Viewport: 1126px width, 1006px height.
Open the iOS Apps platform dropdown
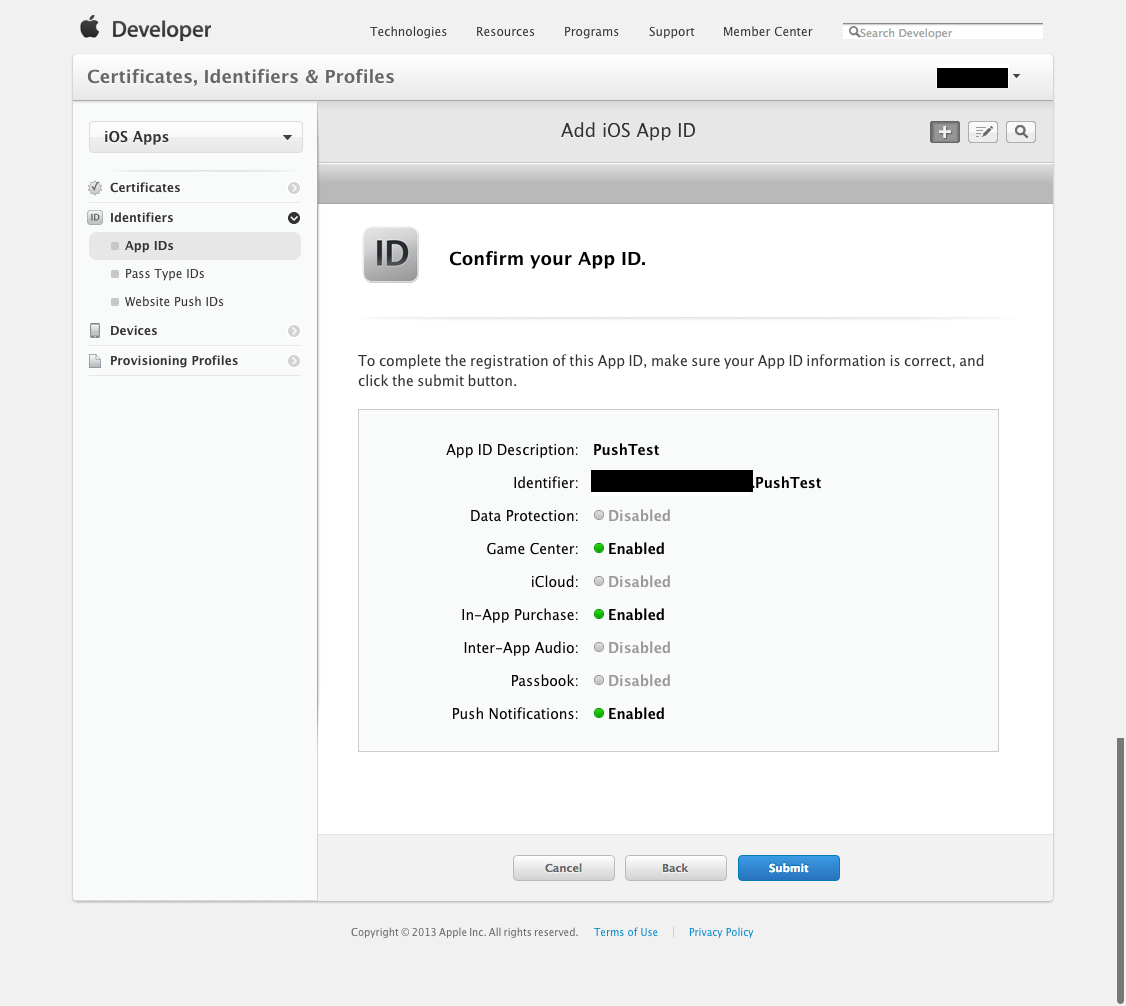(x=195, y=137)
